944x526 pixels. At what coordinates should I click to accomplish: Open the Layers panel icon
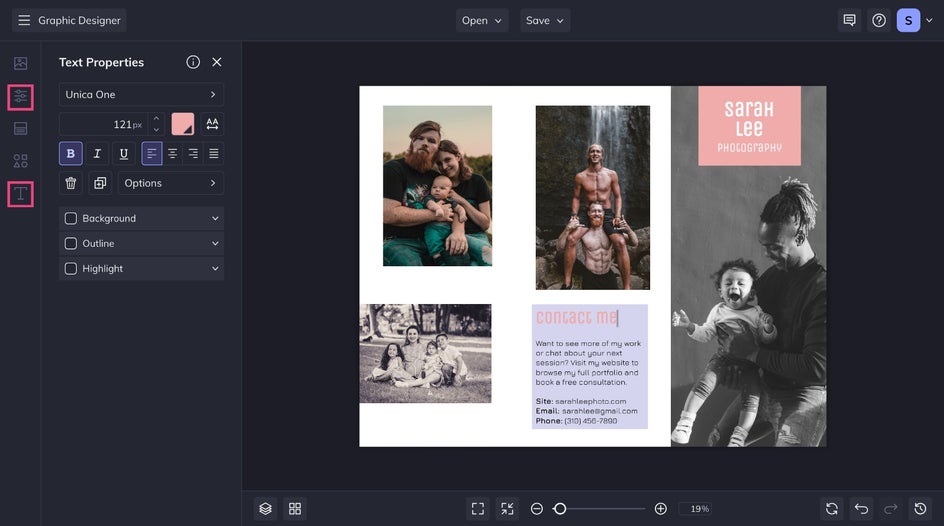coord(265,509)
